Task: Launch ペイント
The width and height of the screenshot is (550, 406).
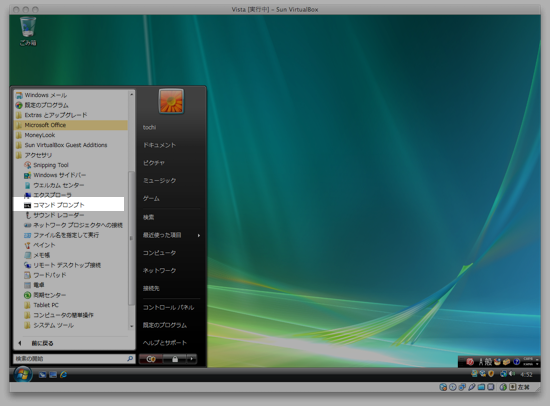Action: point(71,245)
